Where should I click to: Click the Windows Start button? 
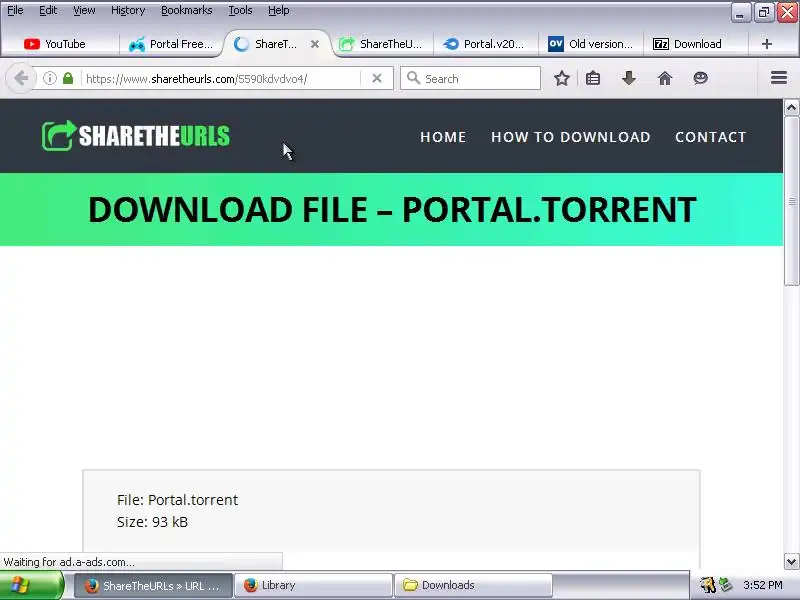[32, 585]
